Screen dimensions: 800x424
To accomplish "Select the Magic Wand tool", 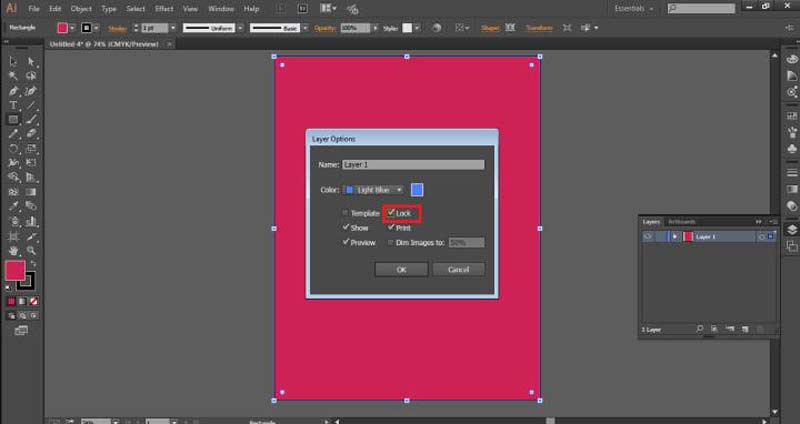I will 13,76.
